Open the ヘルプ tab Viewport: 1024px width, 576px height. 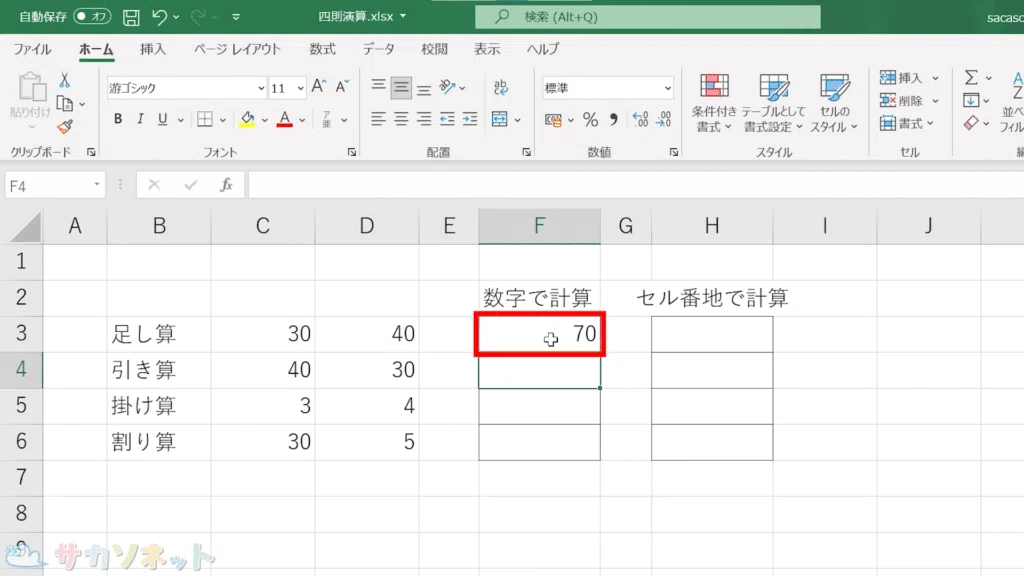(x=543, y=49)
